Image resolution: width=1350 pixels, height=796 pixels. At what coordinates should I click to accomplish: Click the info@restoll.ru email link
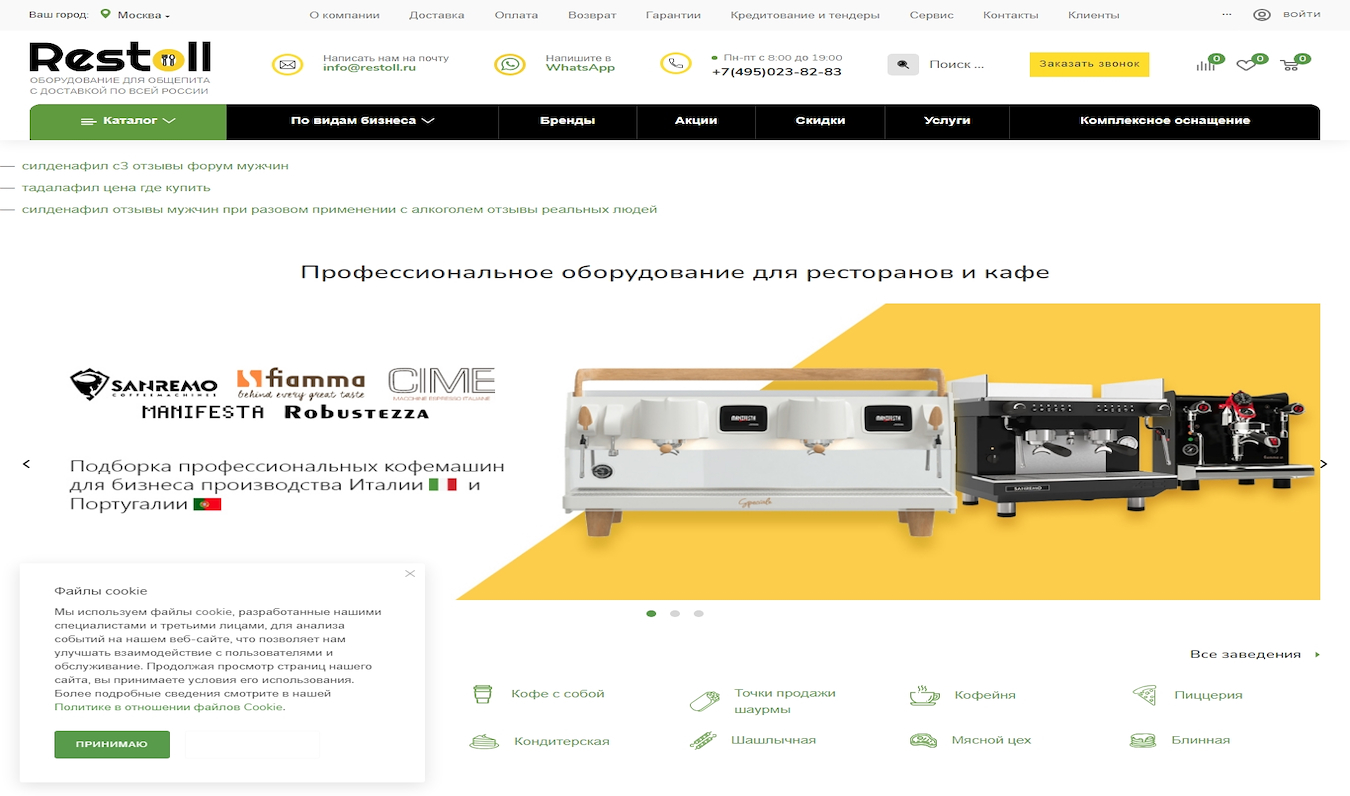pyautogui.click(x=369, y=68)
